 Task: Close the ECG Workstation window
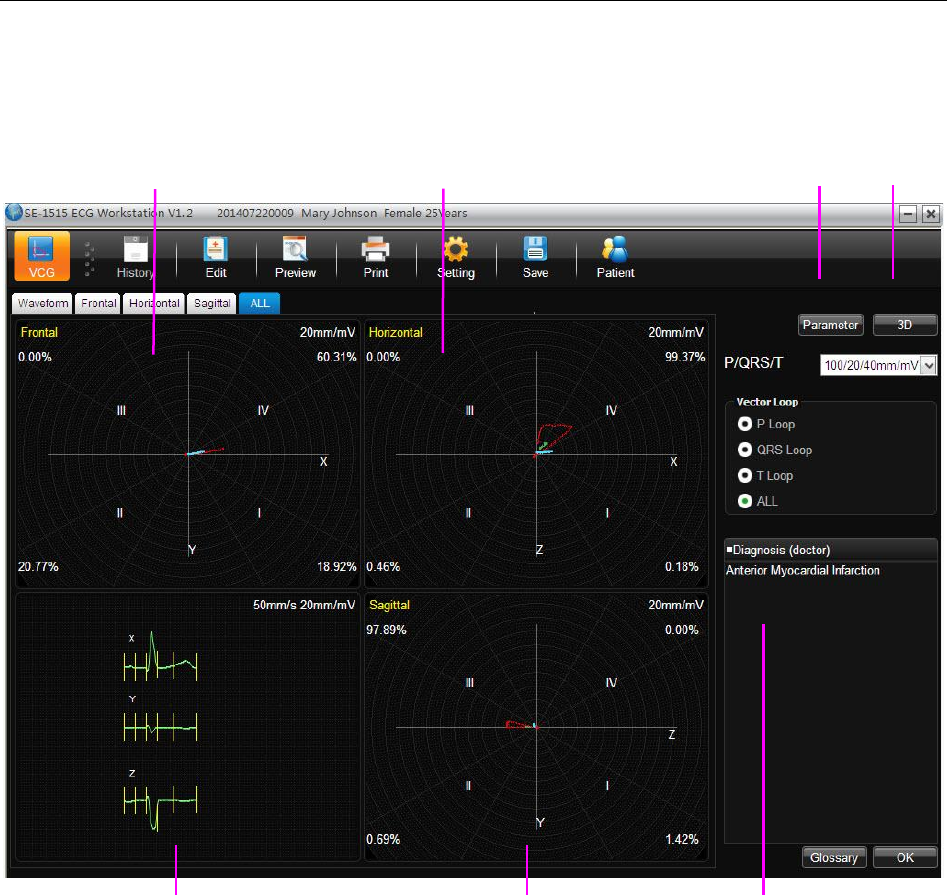pyautogui.click(x=931, y=214)
